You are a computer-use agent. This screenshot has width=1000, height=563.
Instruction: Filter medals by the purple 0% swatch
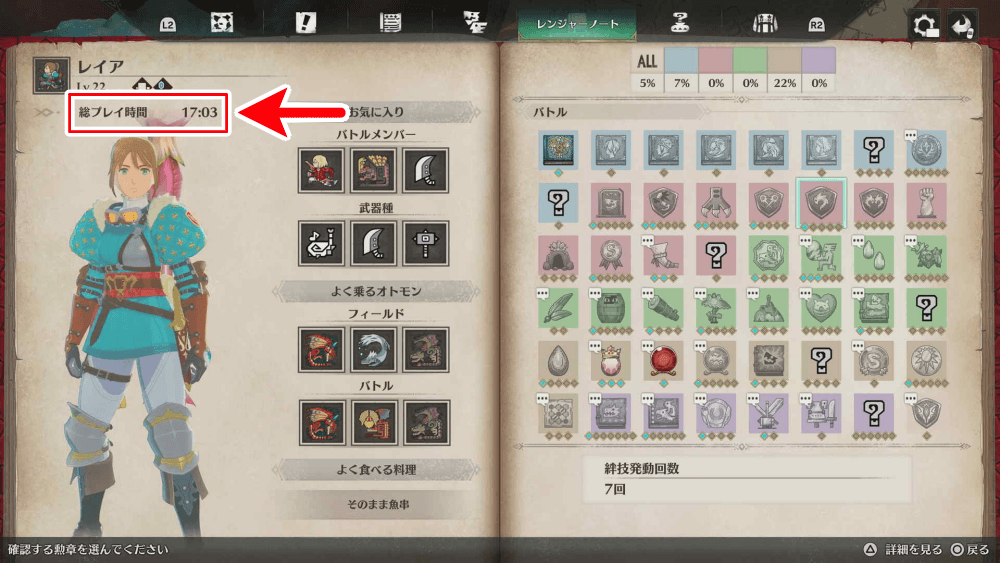coord(819,69)
